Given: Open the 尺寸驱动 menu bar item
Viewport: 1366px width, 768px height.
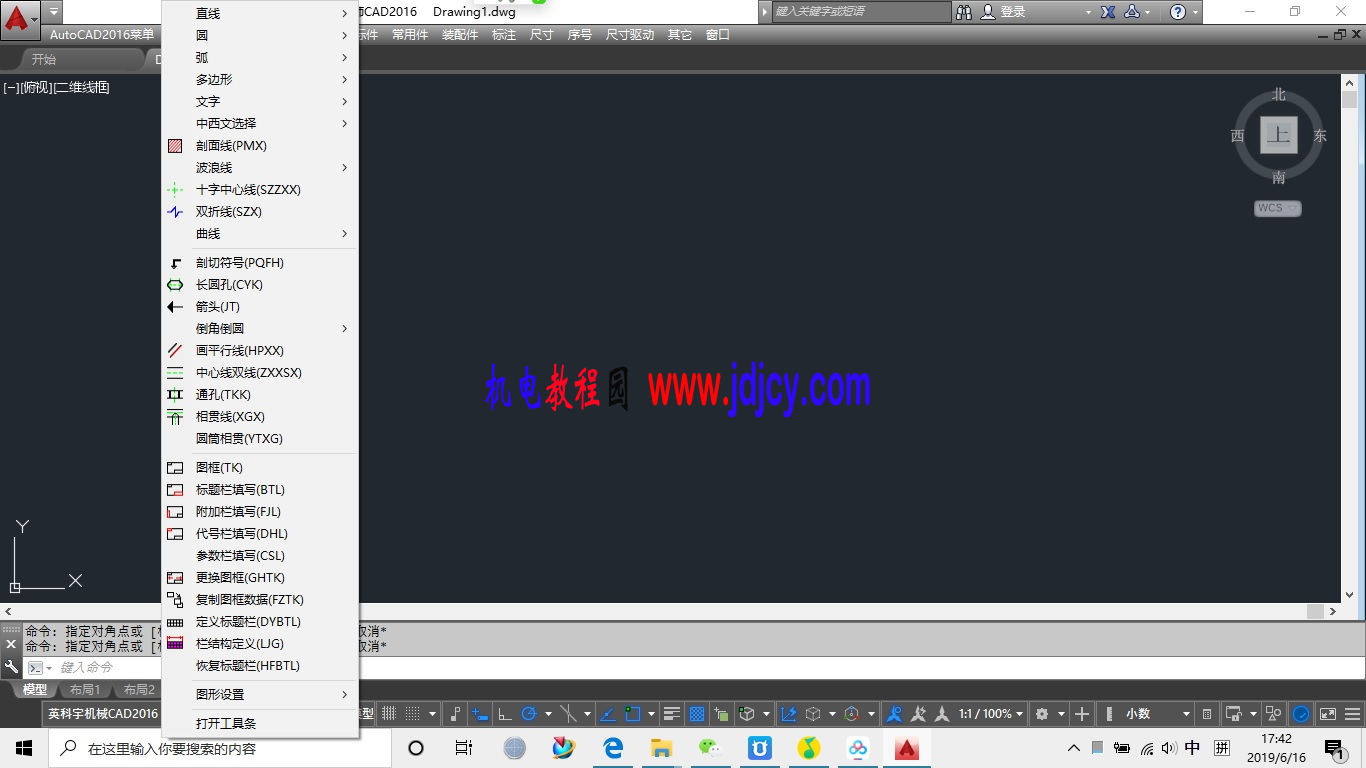Looking at the screenshot, I should coord(630,34).
